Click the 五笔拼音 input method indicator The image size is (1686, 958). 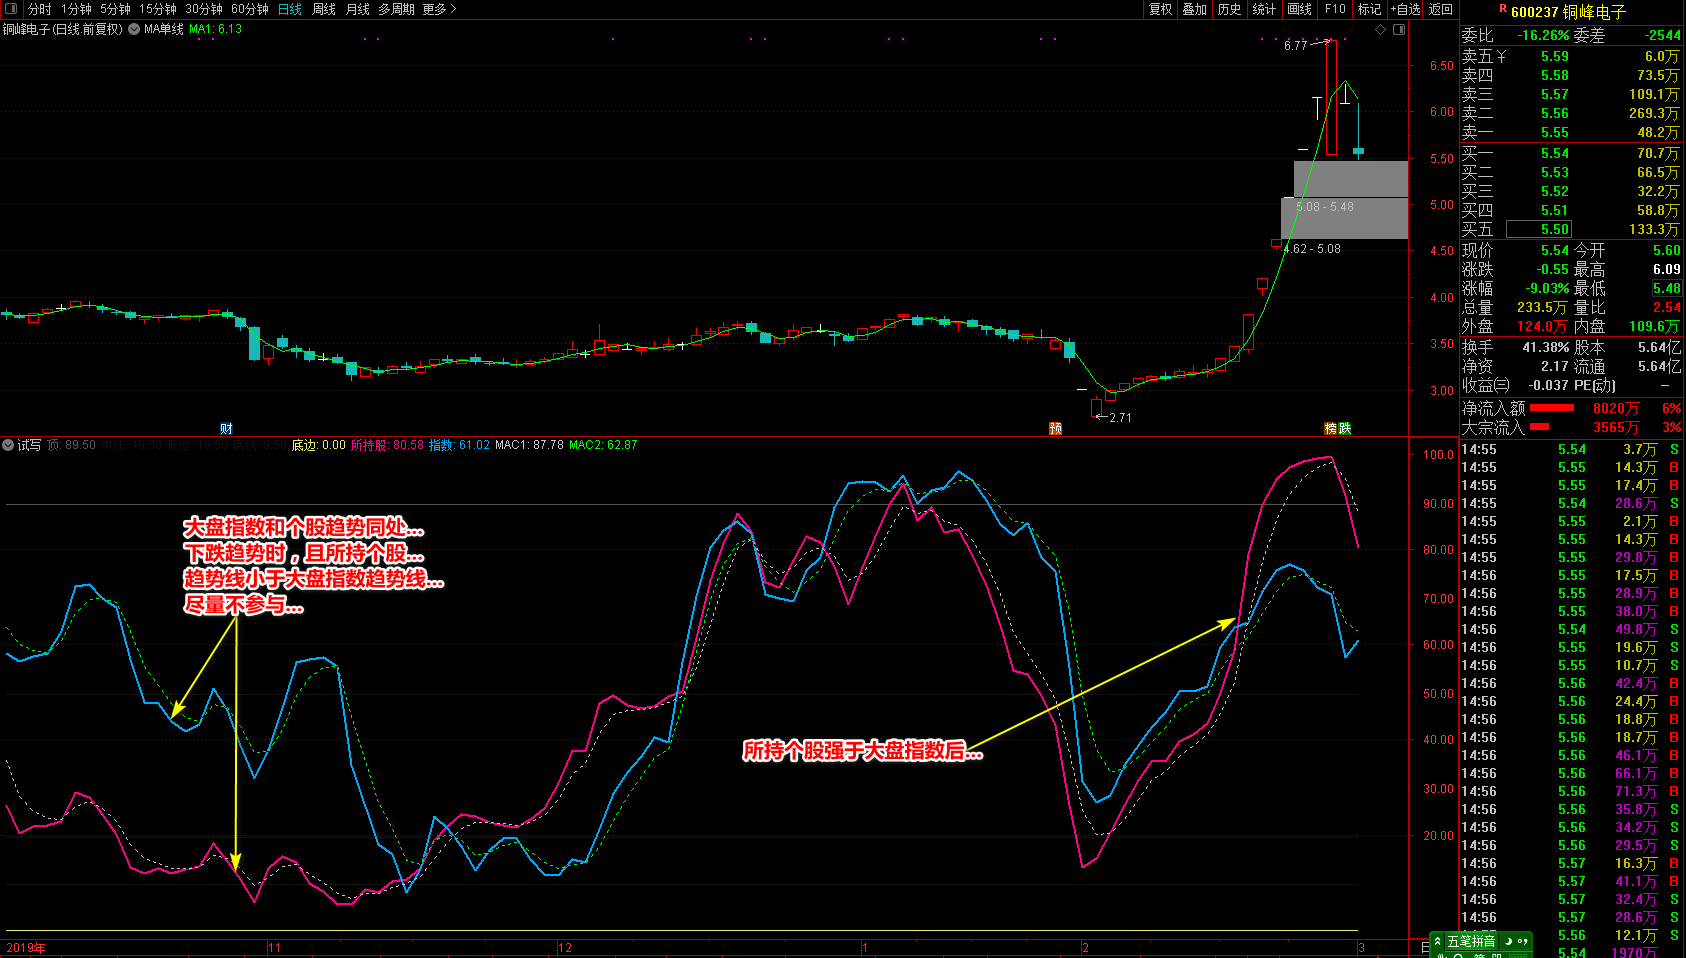[x=1470, y=941]
